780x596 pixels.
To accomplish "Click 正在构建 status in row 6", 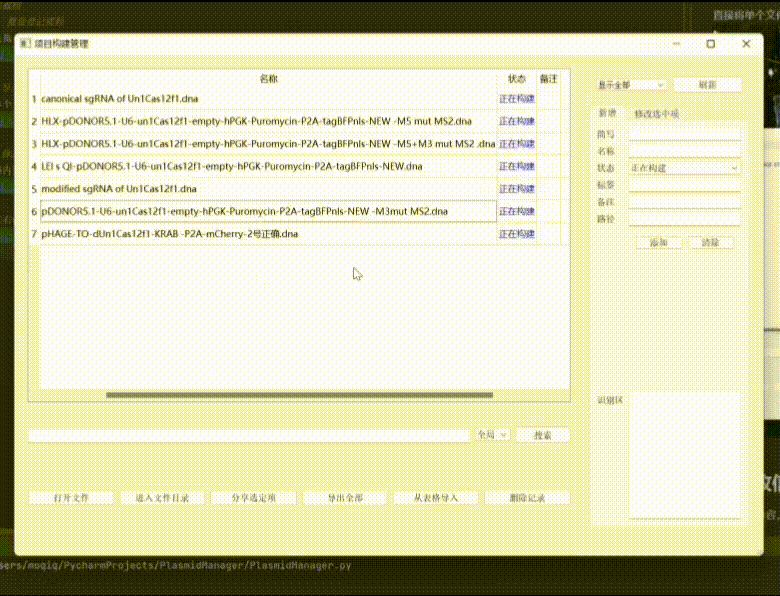I will click(517, 211).
